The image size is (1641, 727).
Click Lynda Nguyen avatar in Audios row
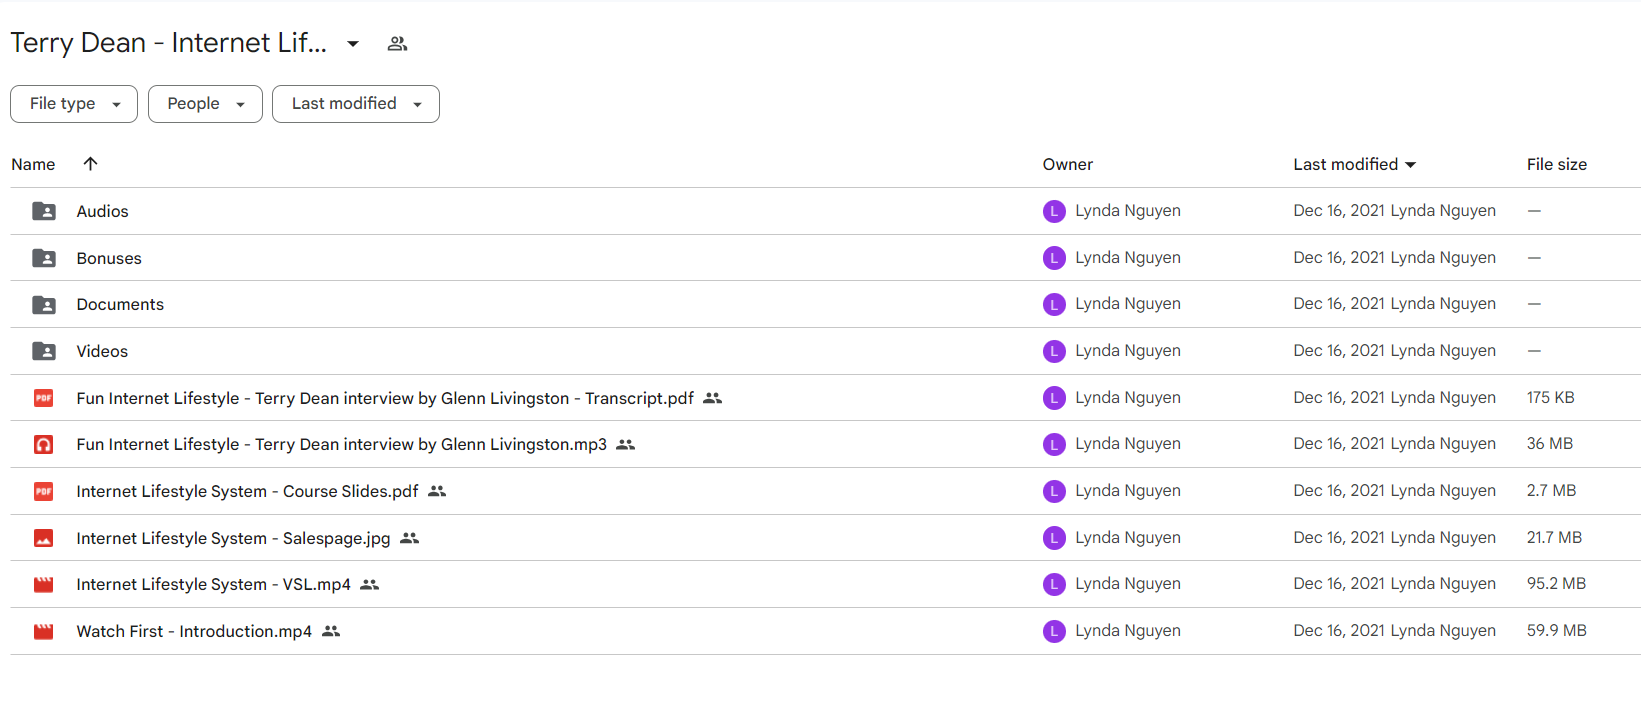(1054, 211)
